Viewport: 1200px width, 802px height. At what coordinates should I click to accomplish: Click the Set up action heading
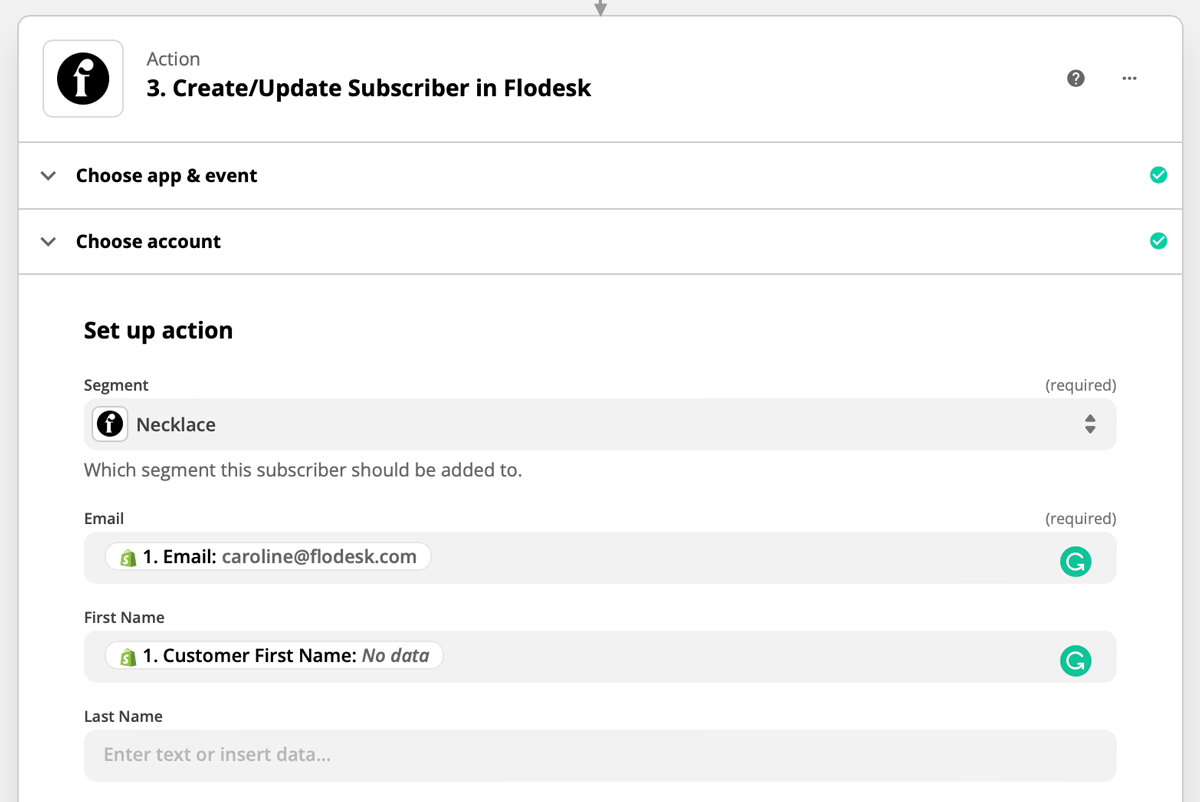click(x=158, y=330)
